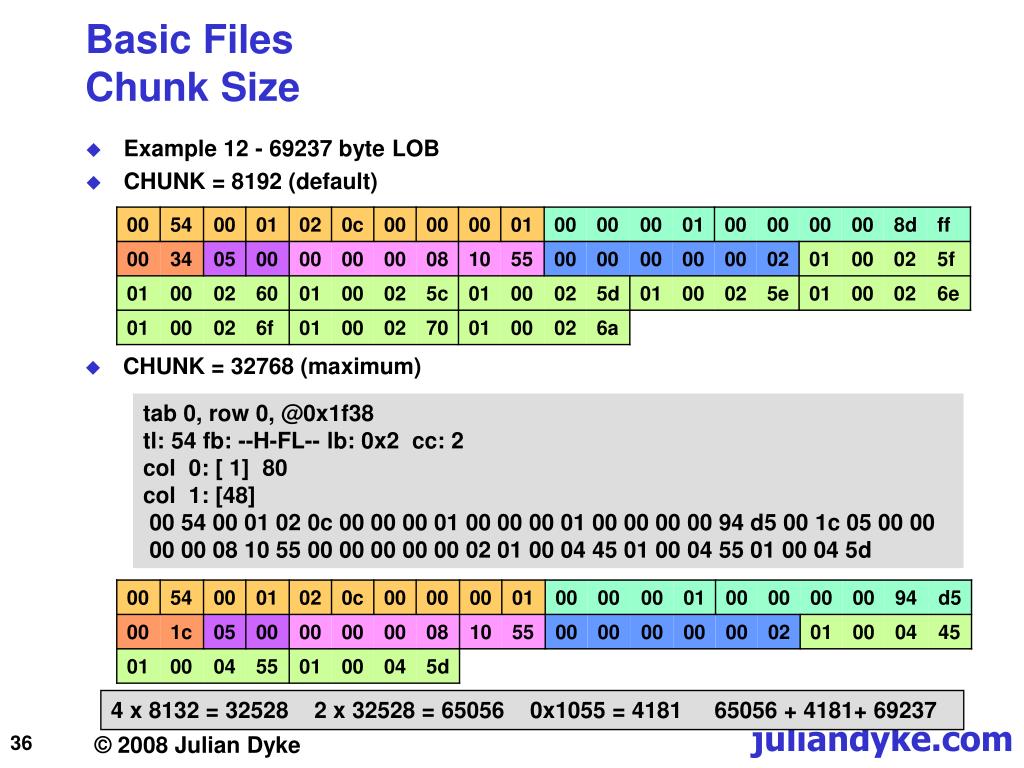Click the '94' cell in the bottom table

point(905,598)
